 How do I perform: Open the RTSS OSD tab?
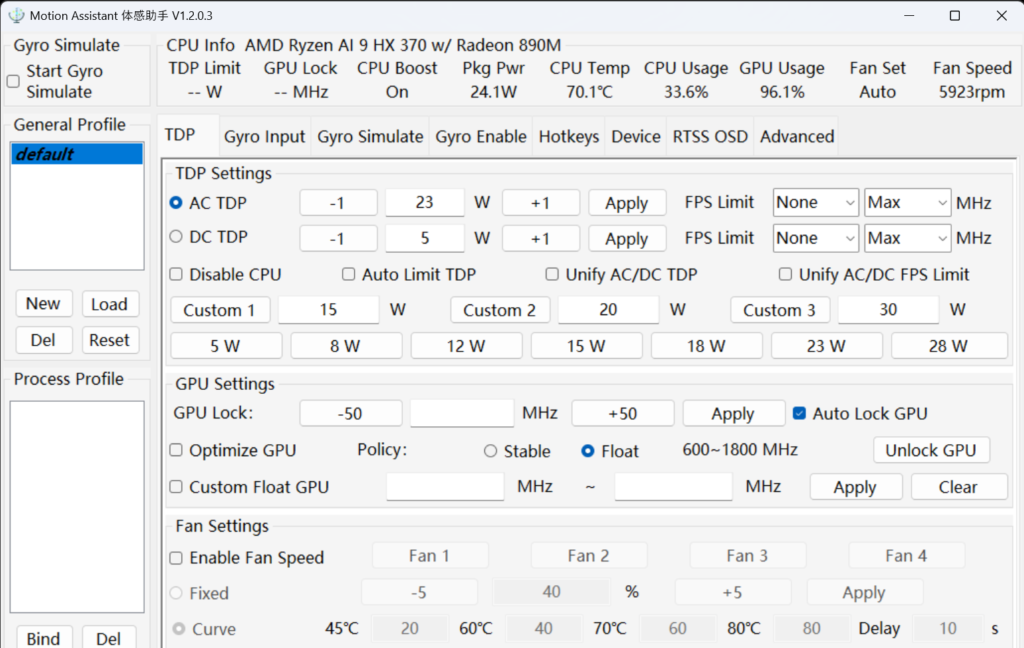[x=710, y=137]
